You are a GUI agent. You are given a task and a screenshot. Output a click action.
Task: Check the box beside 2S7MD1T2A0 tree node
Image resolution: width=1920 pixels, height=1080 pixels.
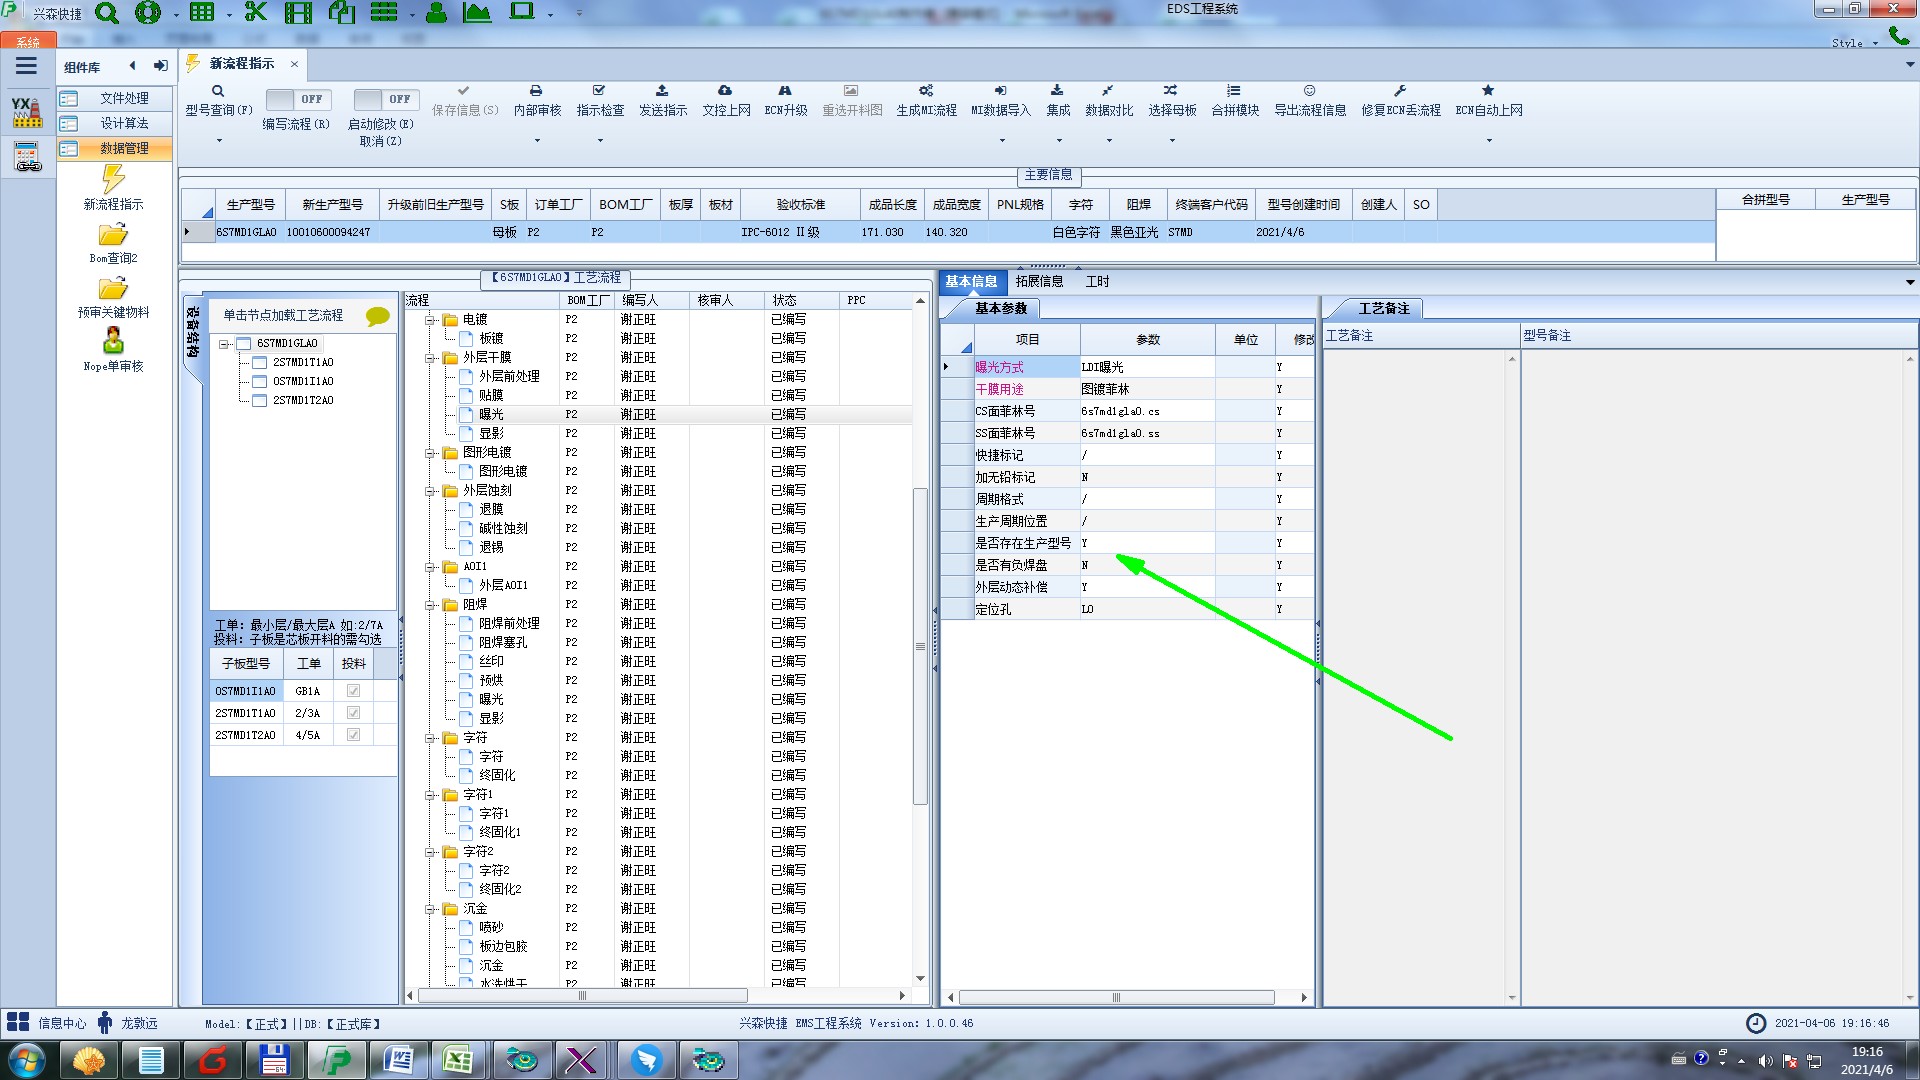point(259,400)
